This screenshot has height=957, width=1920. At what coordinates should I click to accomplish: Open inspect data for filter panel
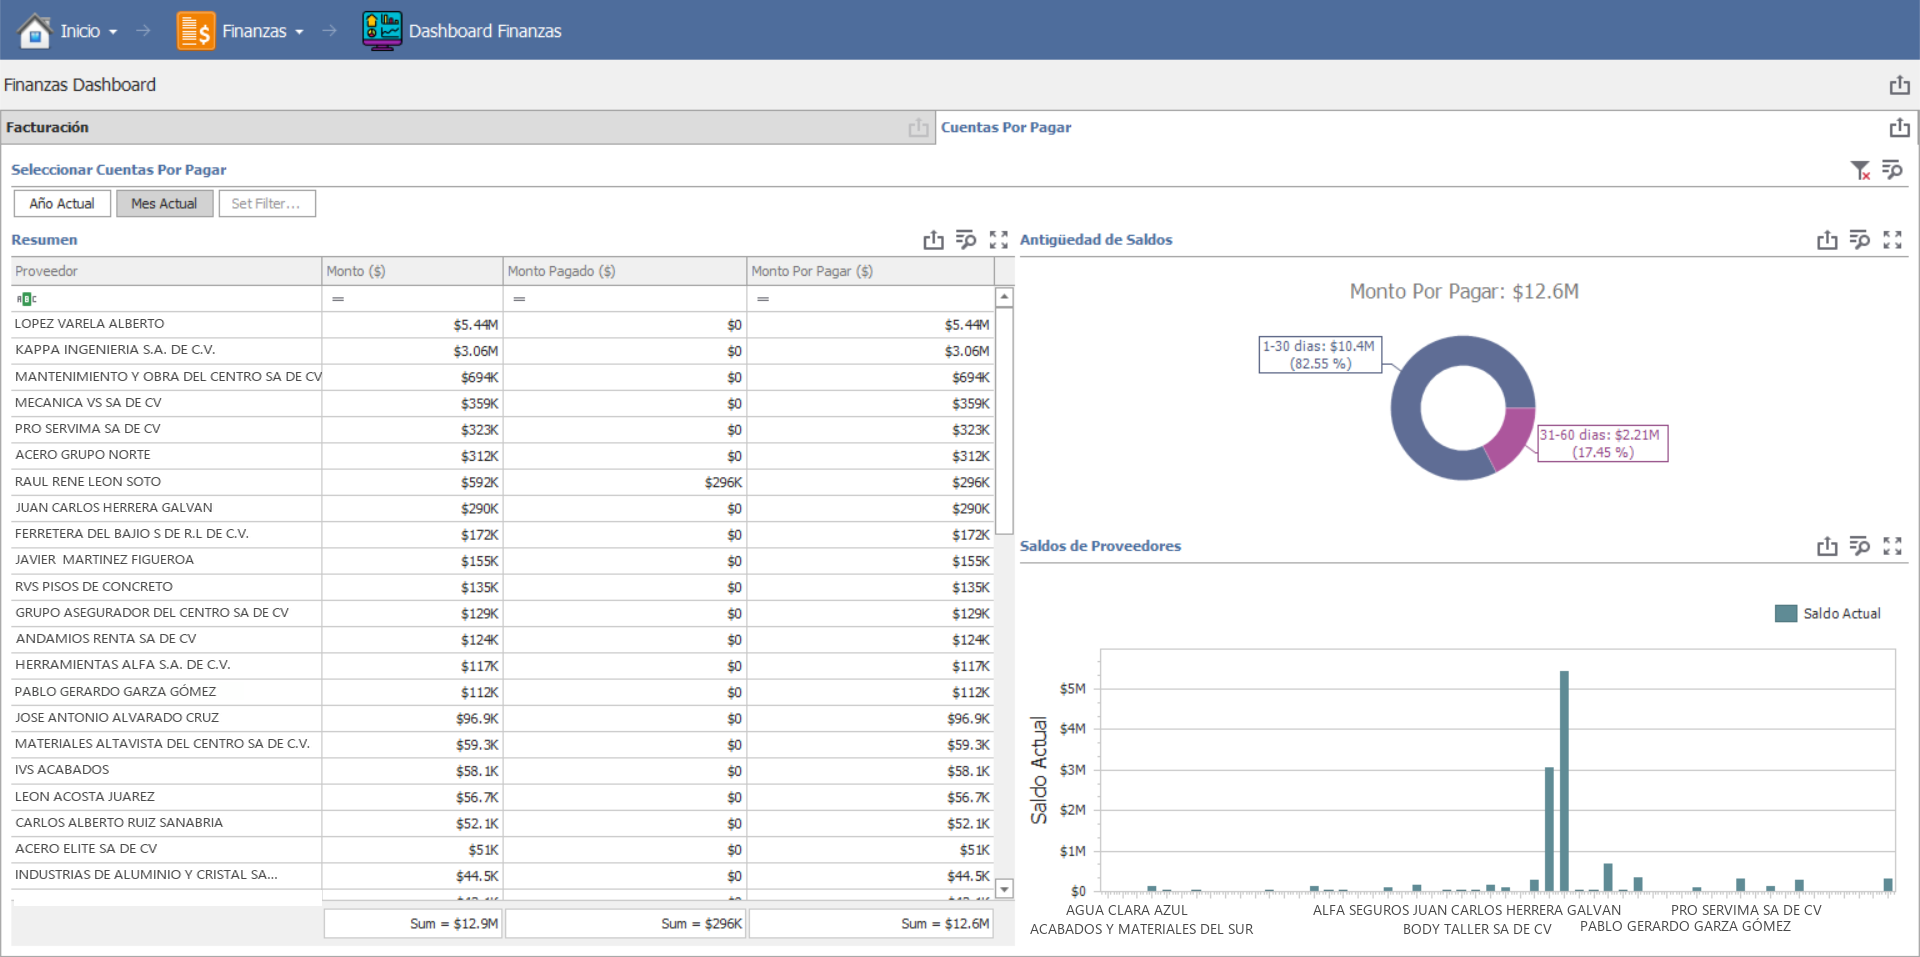coord(1892,170)
